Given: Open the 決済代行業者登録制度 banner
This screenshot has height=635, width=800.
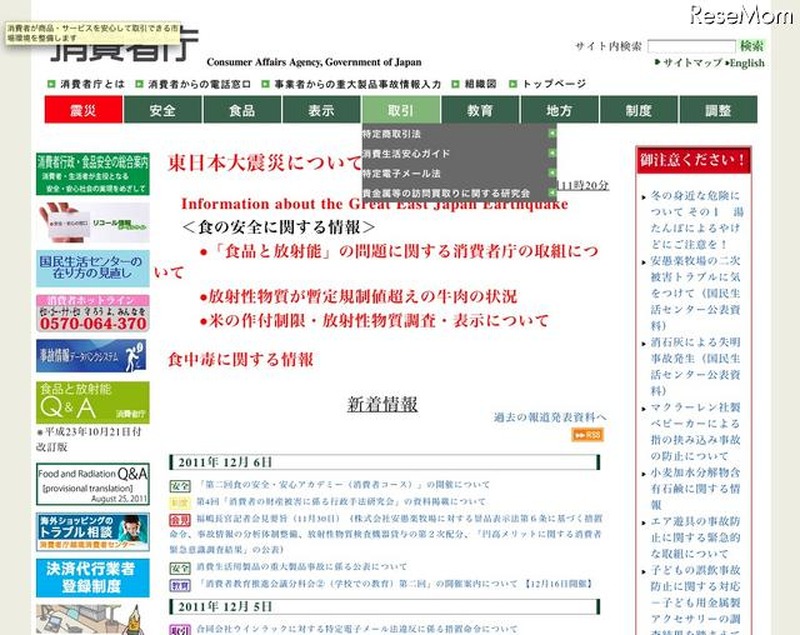Looking at the screenshot, I should point(93,577).
